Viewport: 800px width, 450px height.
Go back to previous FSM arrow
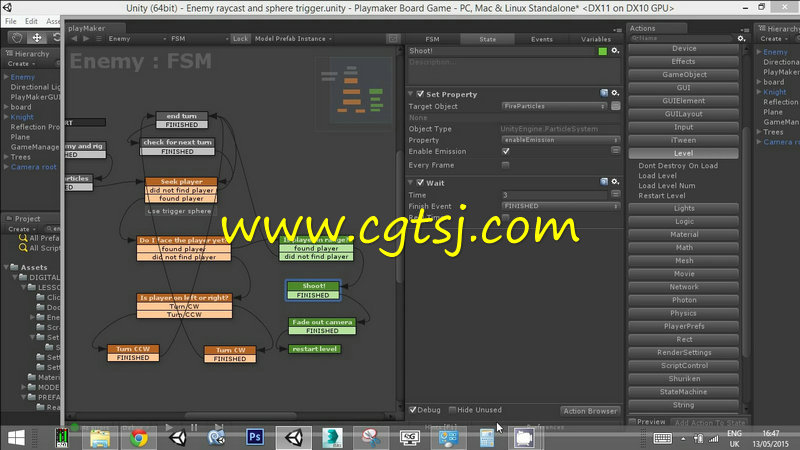pyautogui.click(x=74, y=39)
